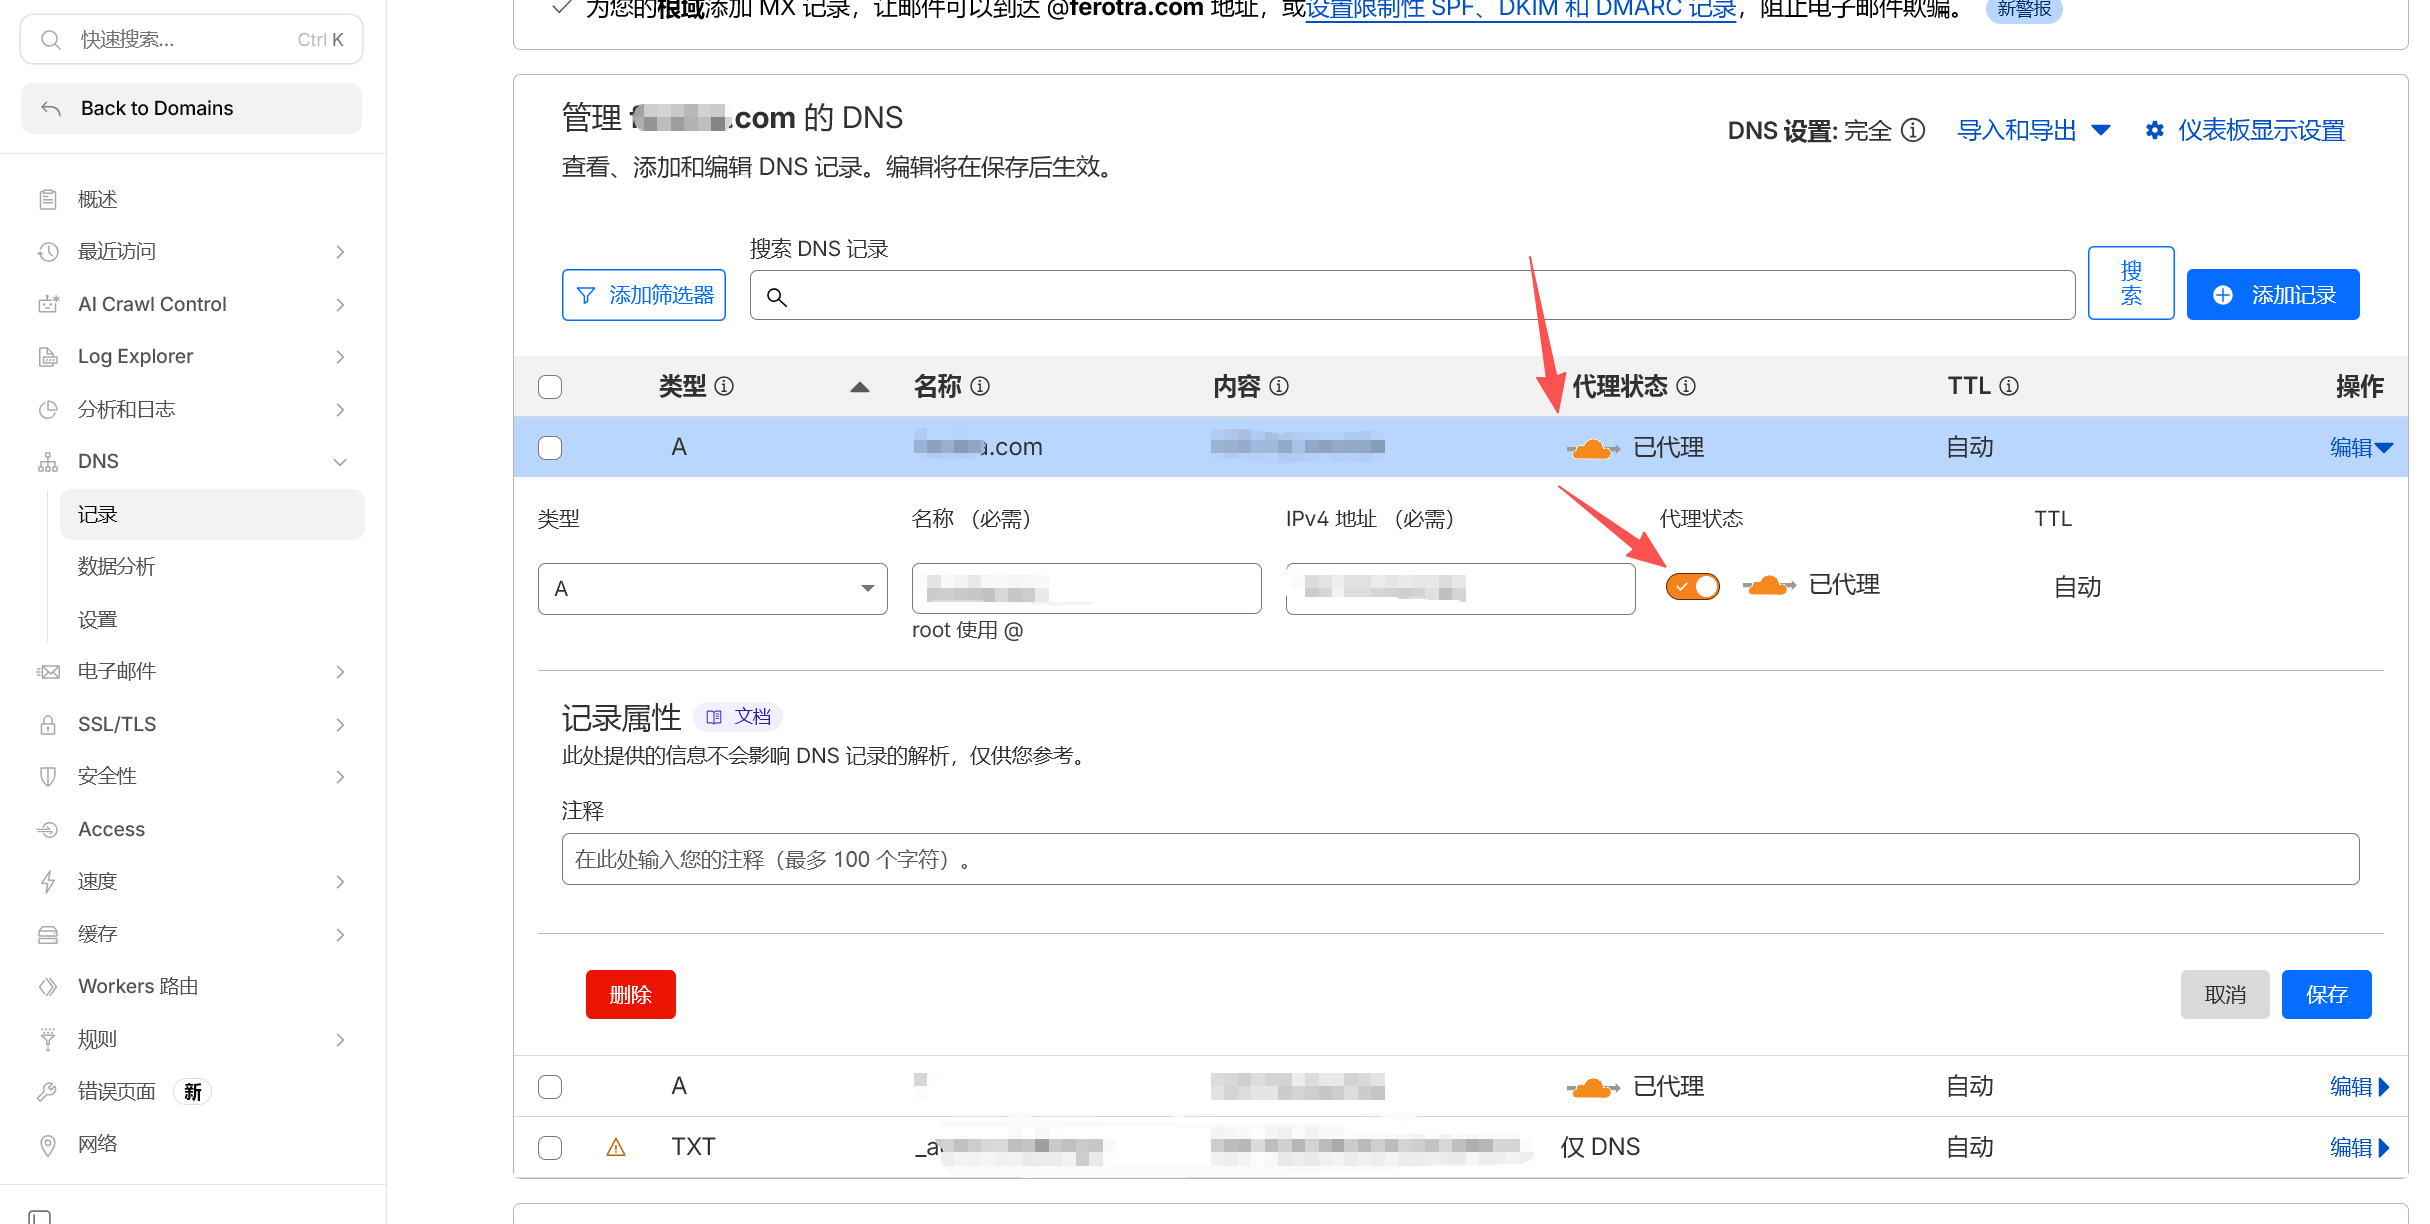Turn off the orange 已代理 proxy toggle
The width and height of the screenshot is (2430, 1224).
pyautogui.click(x=1692, y=586)
